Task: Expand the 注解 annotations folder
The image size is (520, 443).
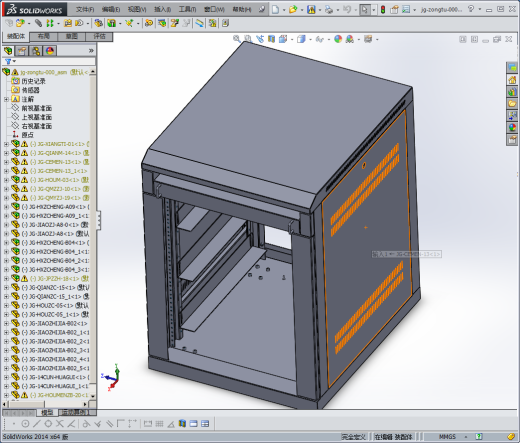Action: pyautogui.click(x=6, y=99)
